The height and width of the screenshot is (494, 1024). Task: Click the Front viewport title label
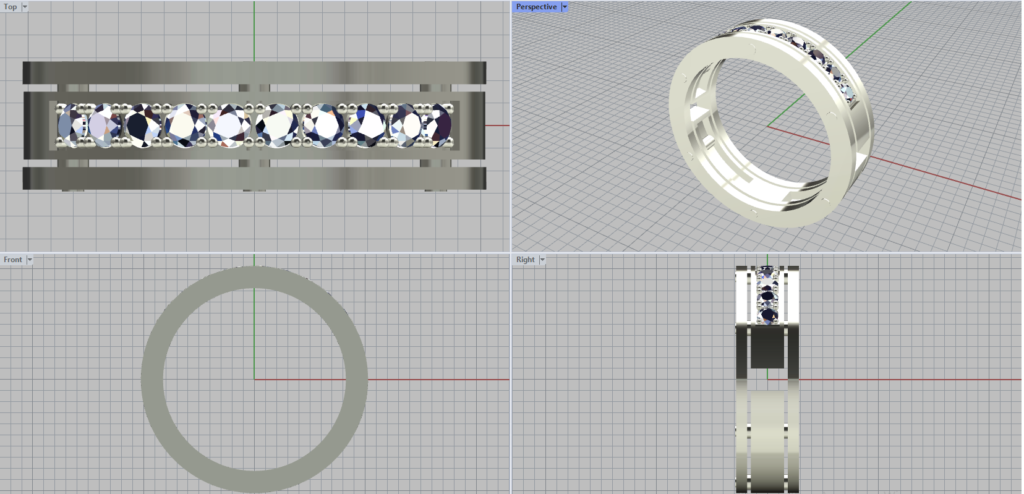pyautogui.click(x=13, y=260)
